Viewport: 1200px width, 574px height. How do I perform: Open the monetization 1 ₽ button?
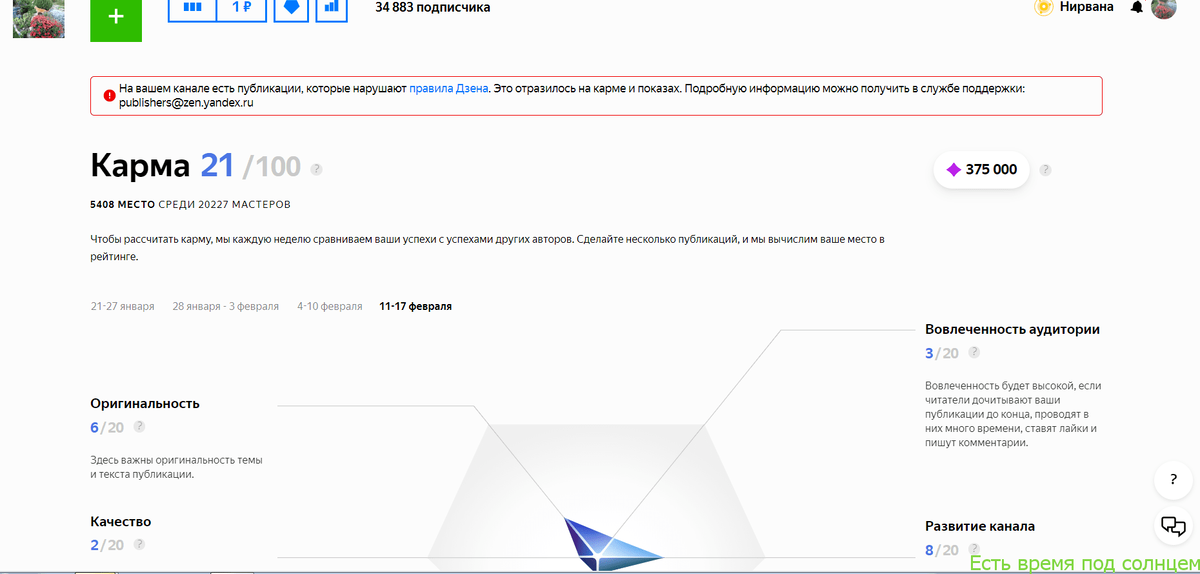[x=241, y=9]
